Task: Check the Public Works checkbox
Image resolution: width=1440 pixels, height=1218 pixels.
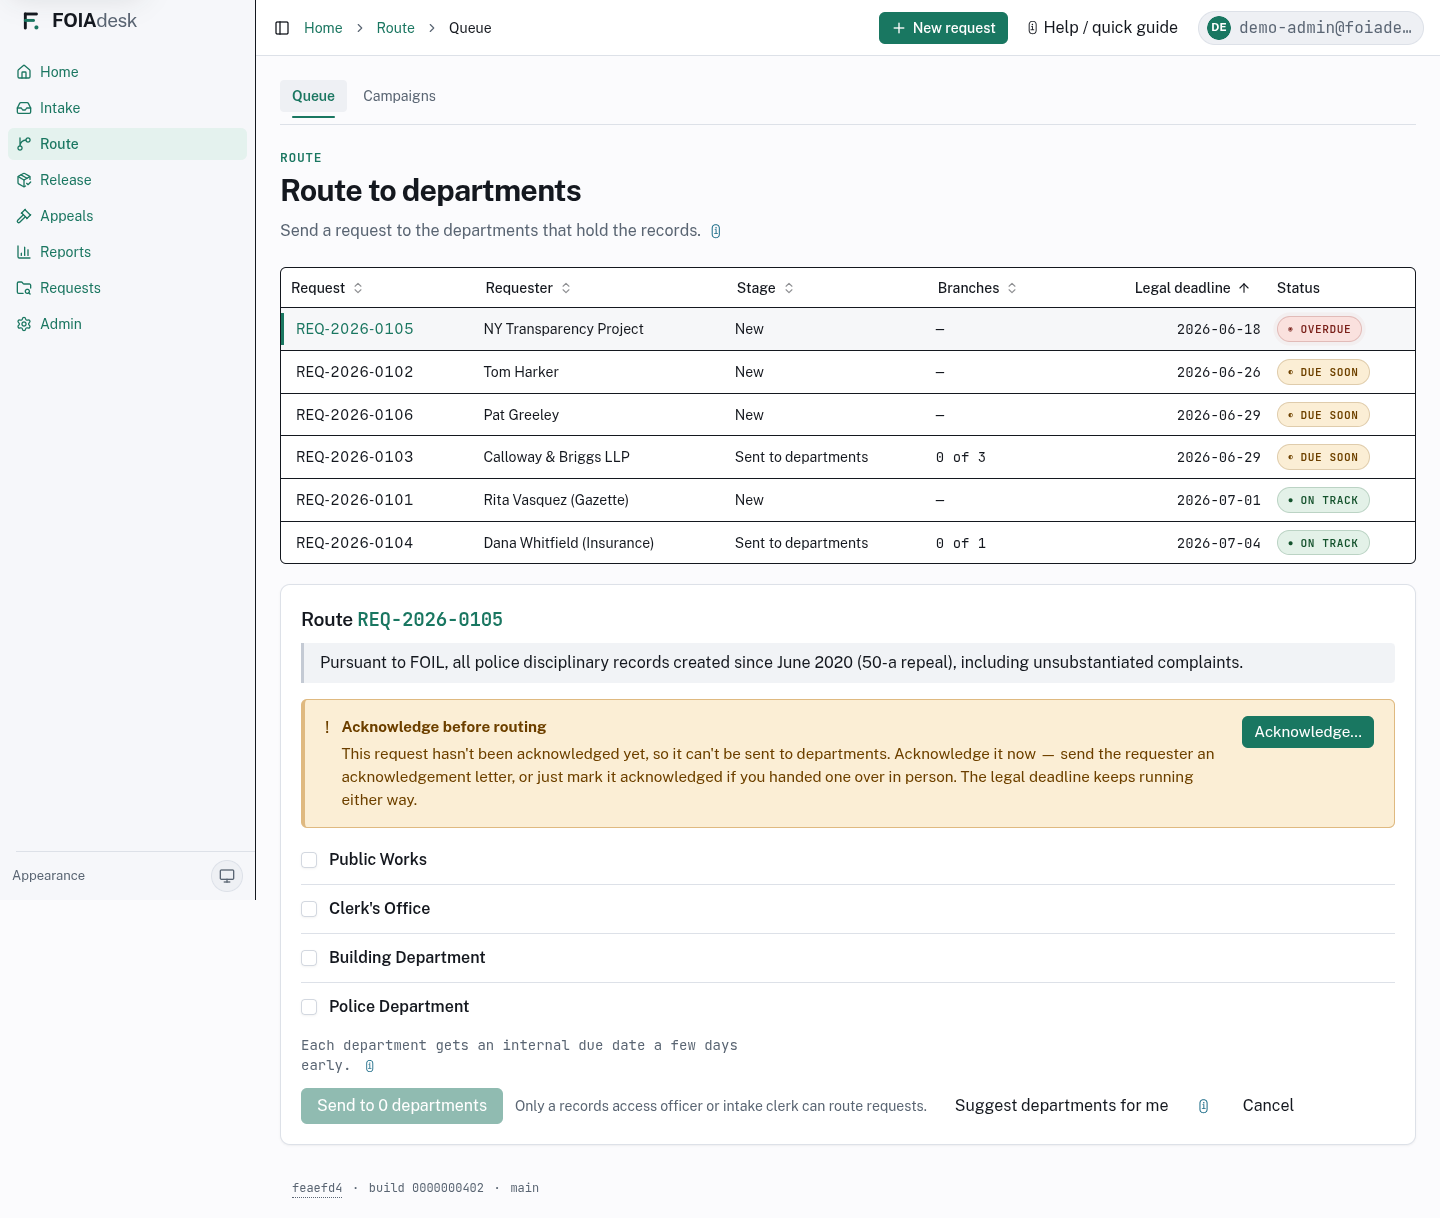Action: tap(309, 860)
